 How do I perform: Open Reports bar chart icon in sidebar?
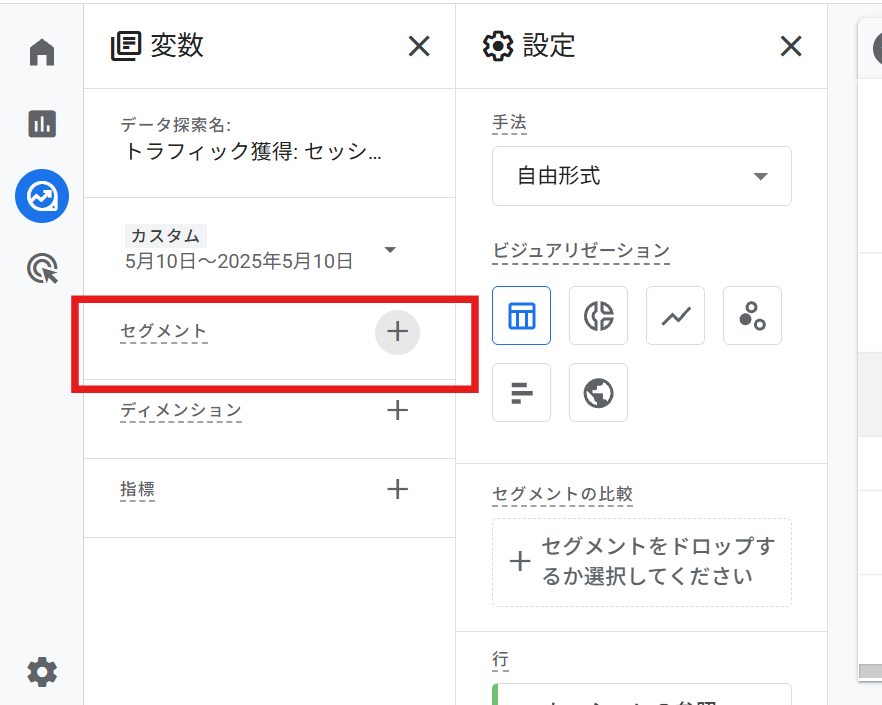(x=42, y=124)
